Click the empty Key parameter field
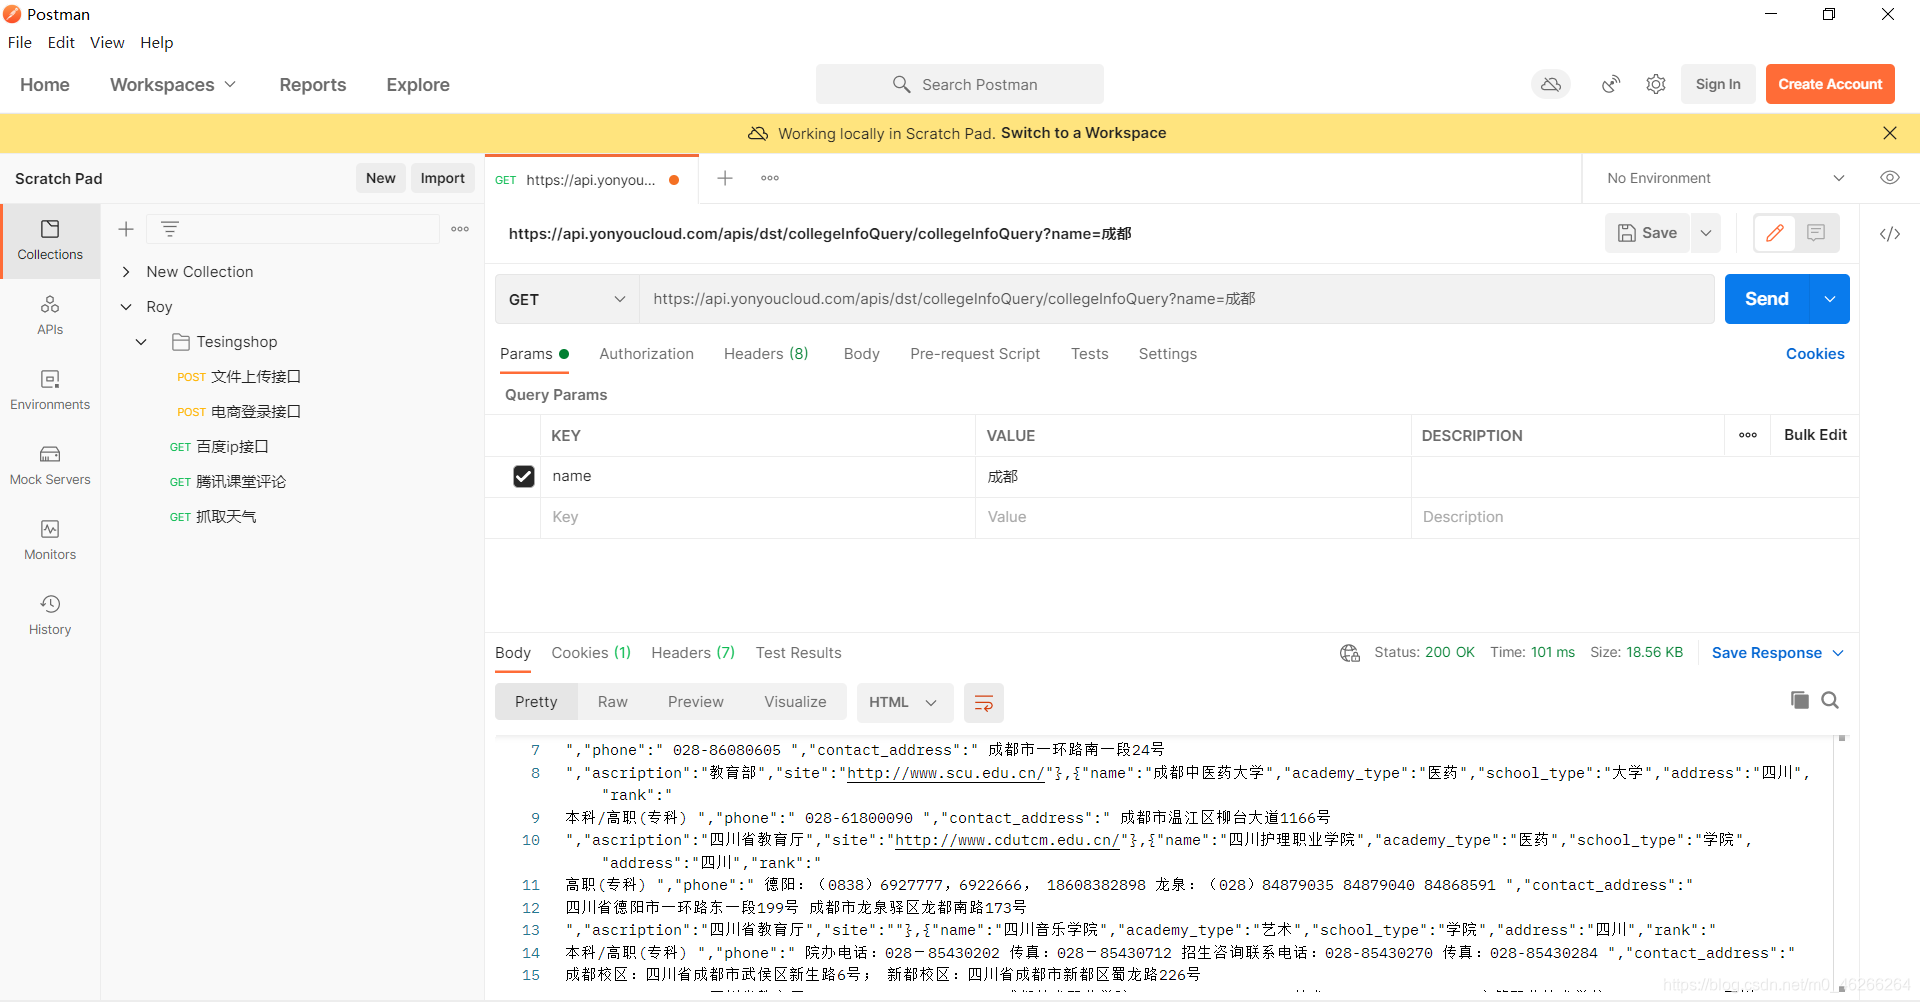The height and width of the screenshot is (1003, 1920). pyautogui.click(x=758, y=517)
